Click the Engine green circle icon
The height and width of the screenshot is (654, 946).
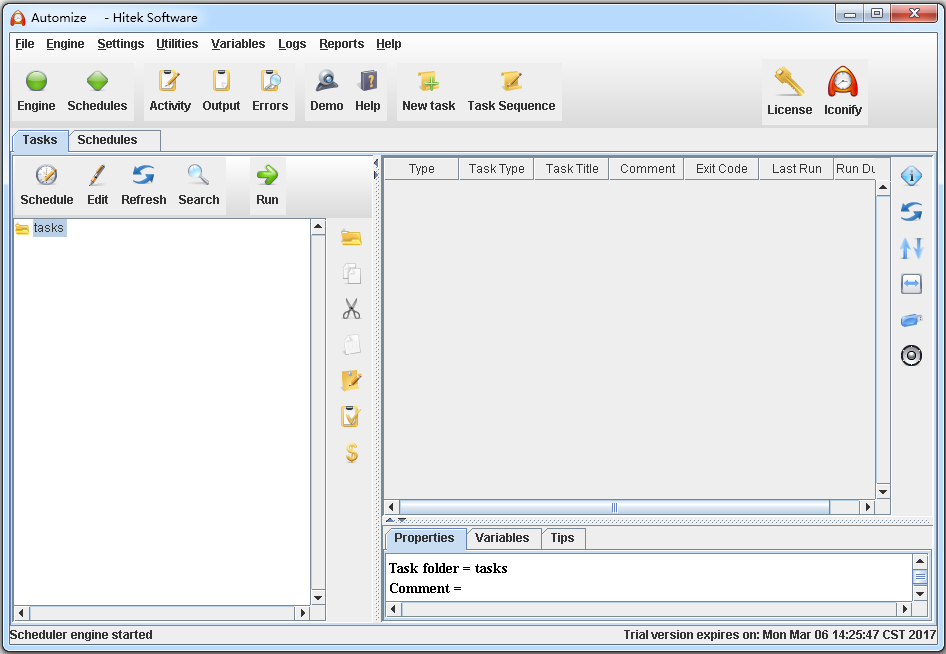(x=36, y=81)
